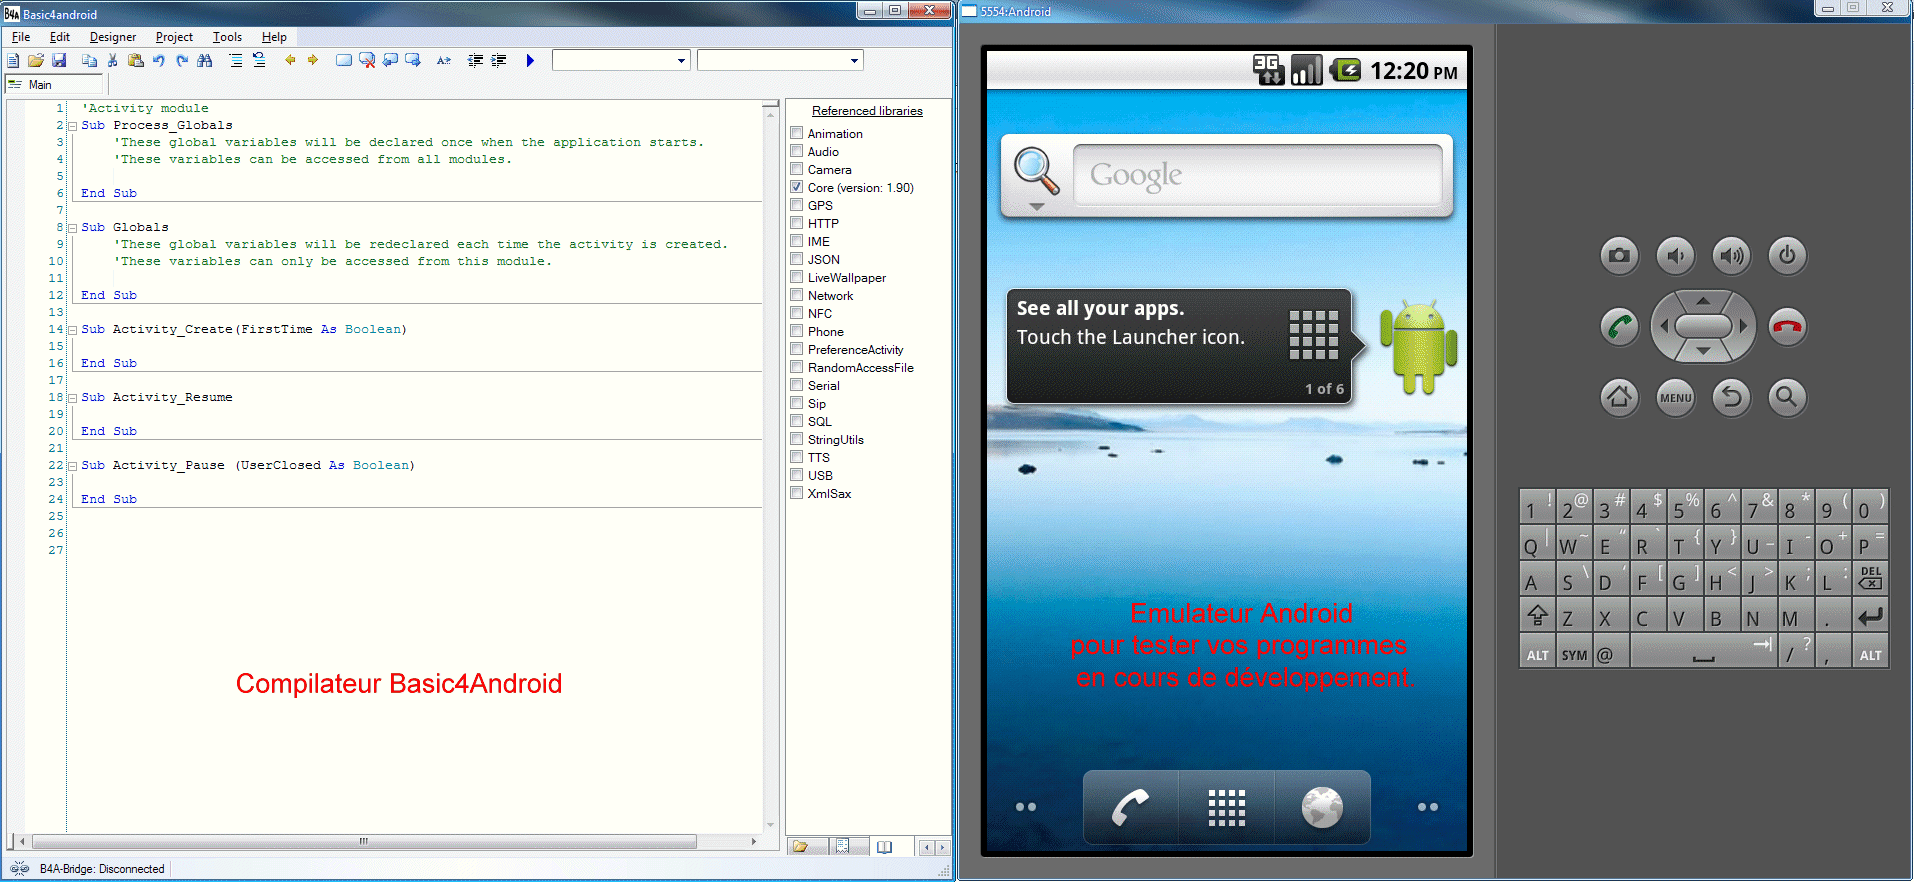Click the emulator MENU hardware button
The image size is (1914, 882).
[1675, 398]
